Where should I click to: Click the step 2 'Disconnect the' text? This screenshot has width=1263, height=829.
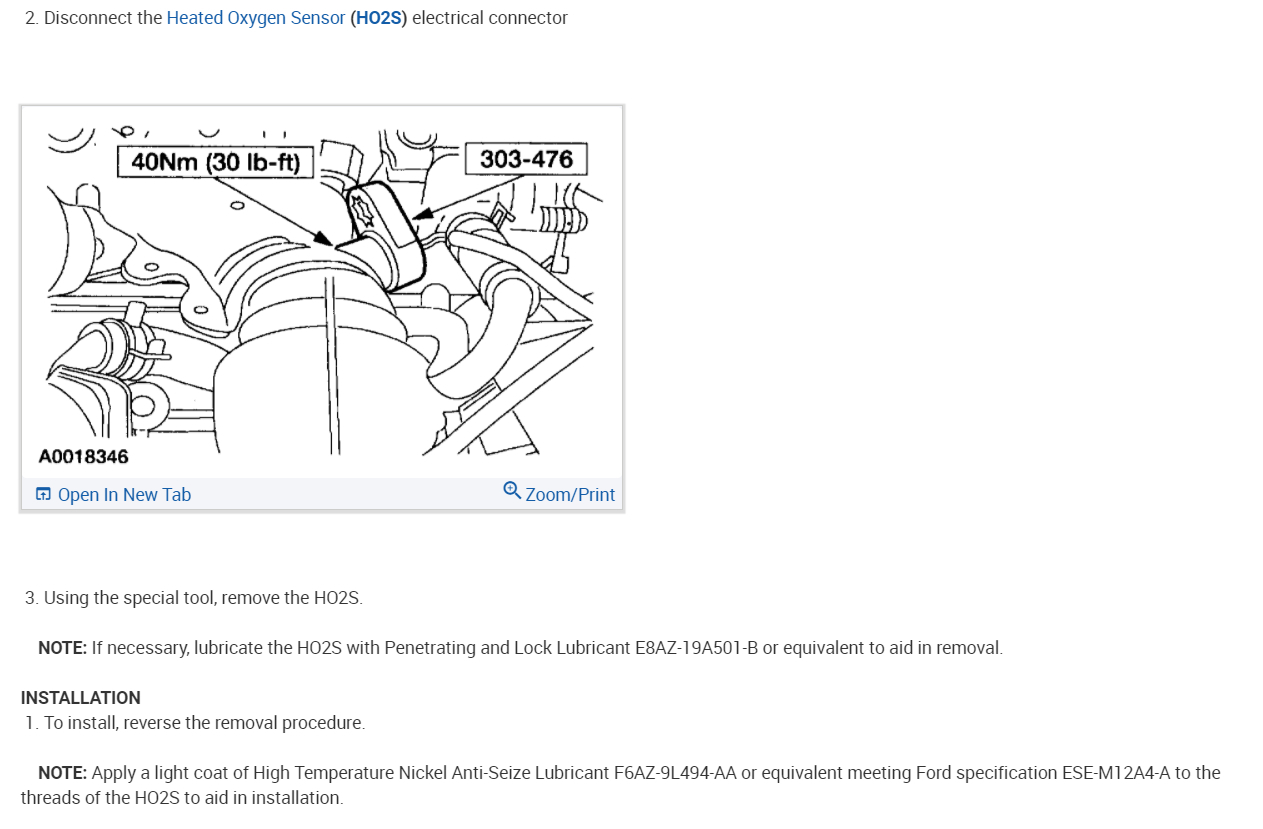(x=103, y=18)
